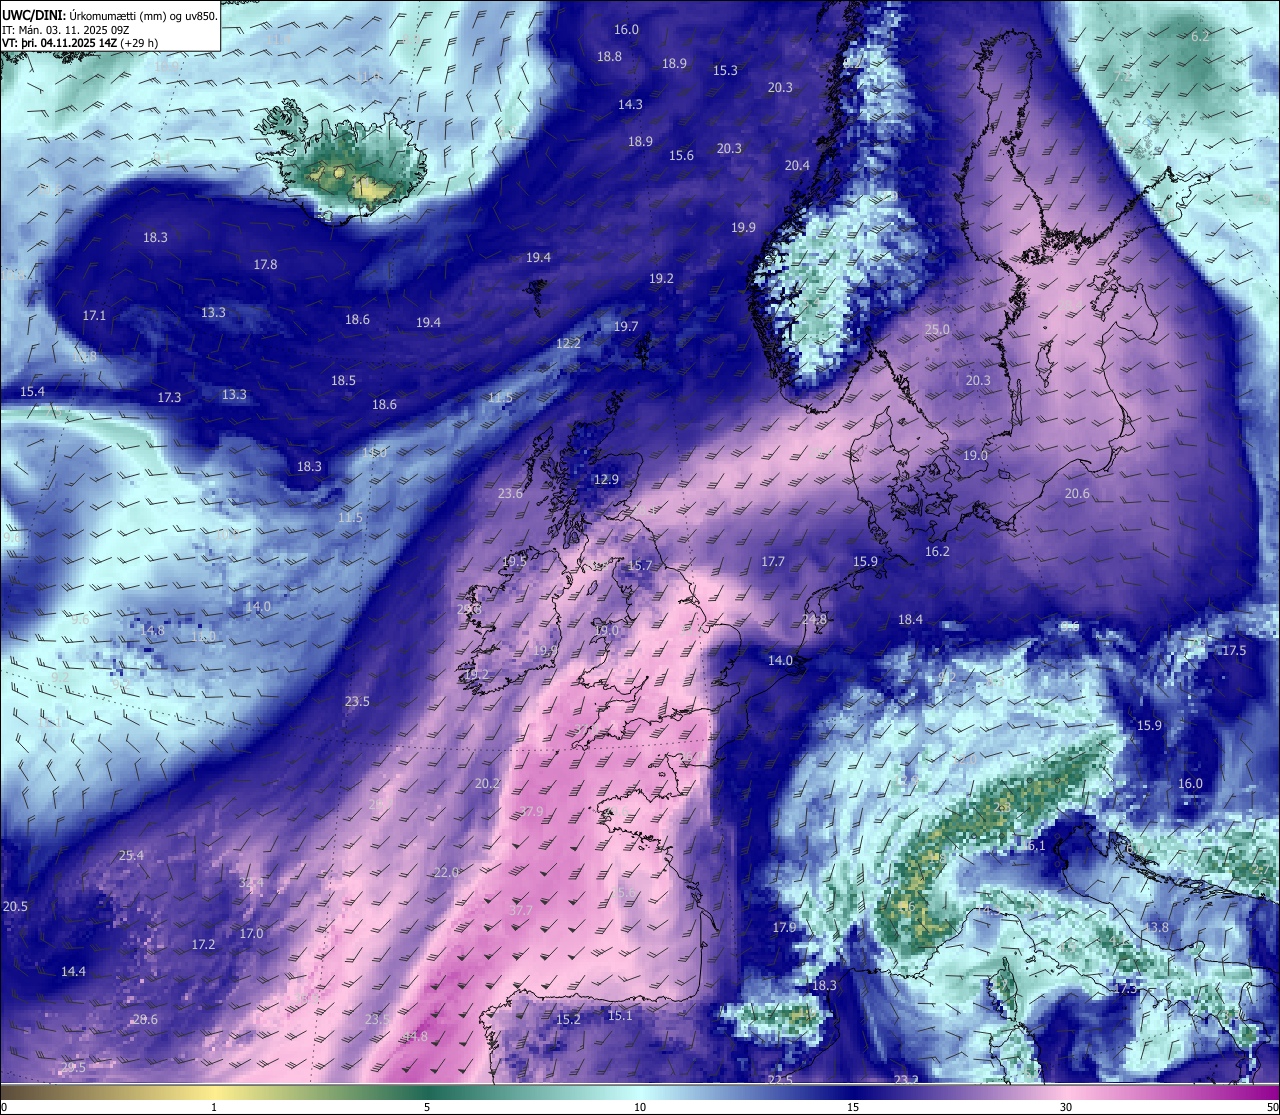Click the 20.5 value label
The image size is (1280, 1115).
(x=15, y=907)
